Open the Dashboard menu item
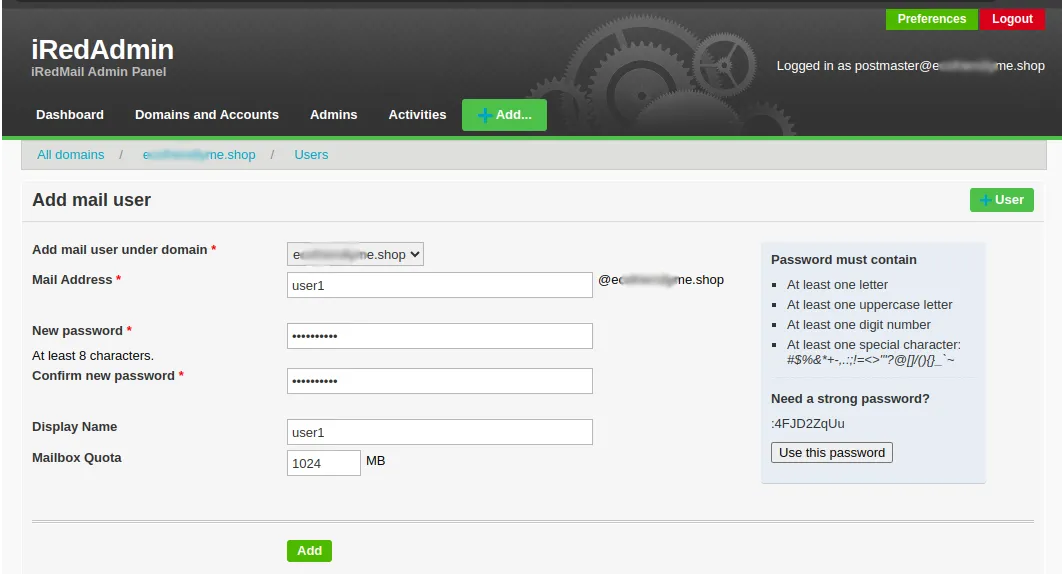 (x=70, y=115)
